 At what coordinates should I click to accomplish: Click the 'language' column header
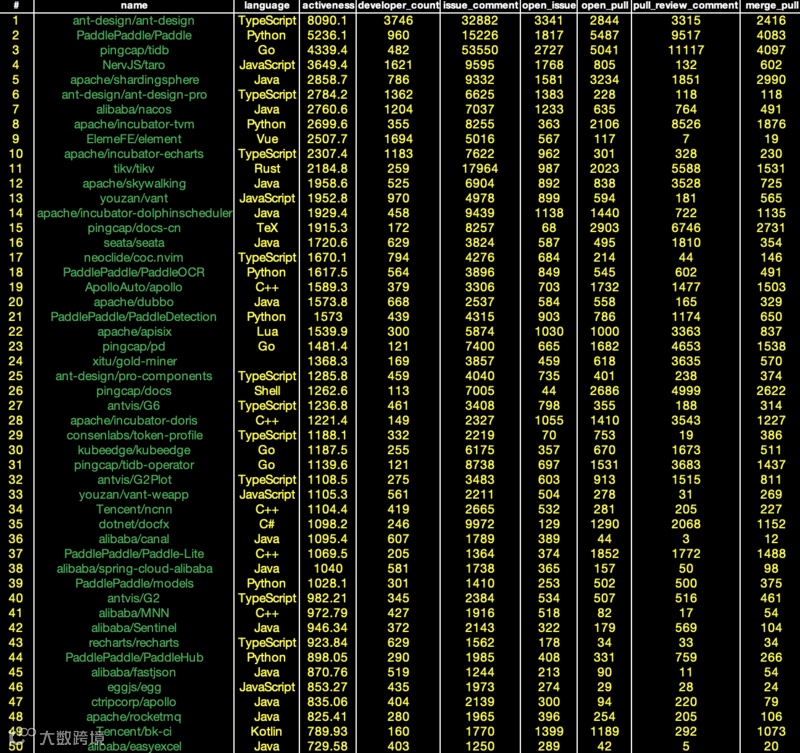click(x=267, y=6)
